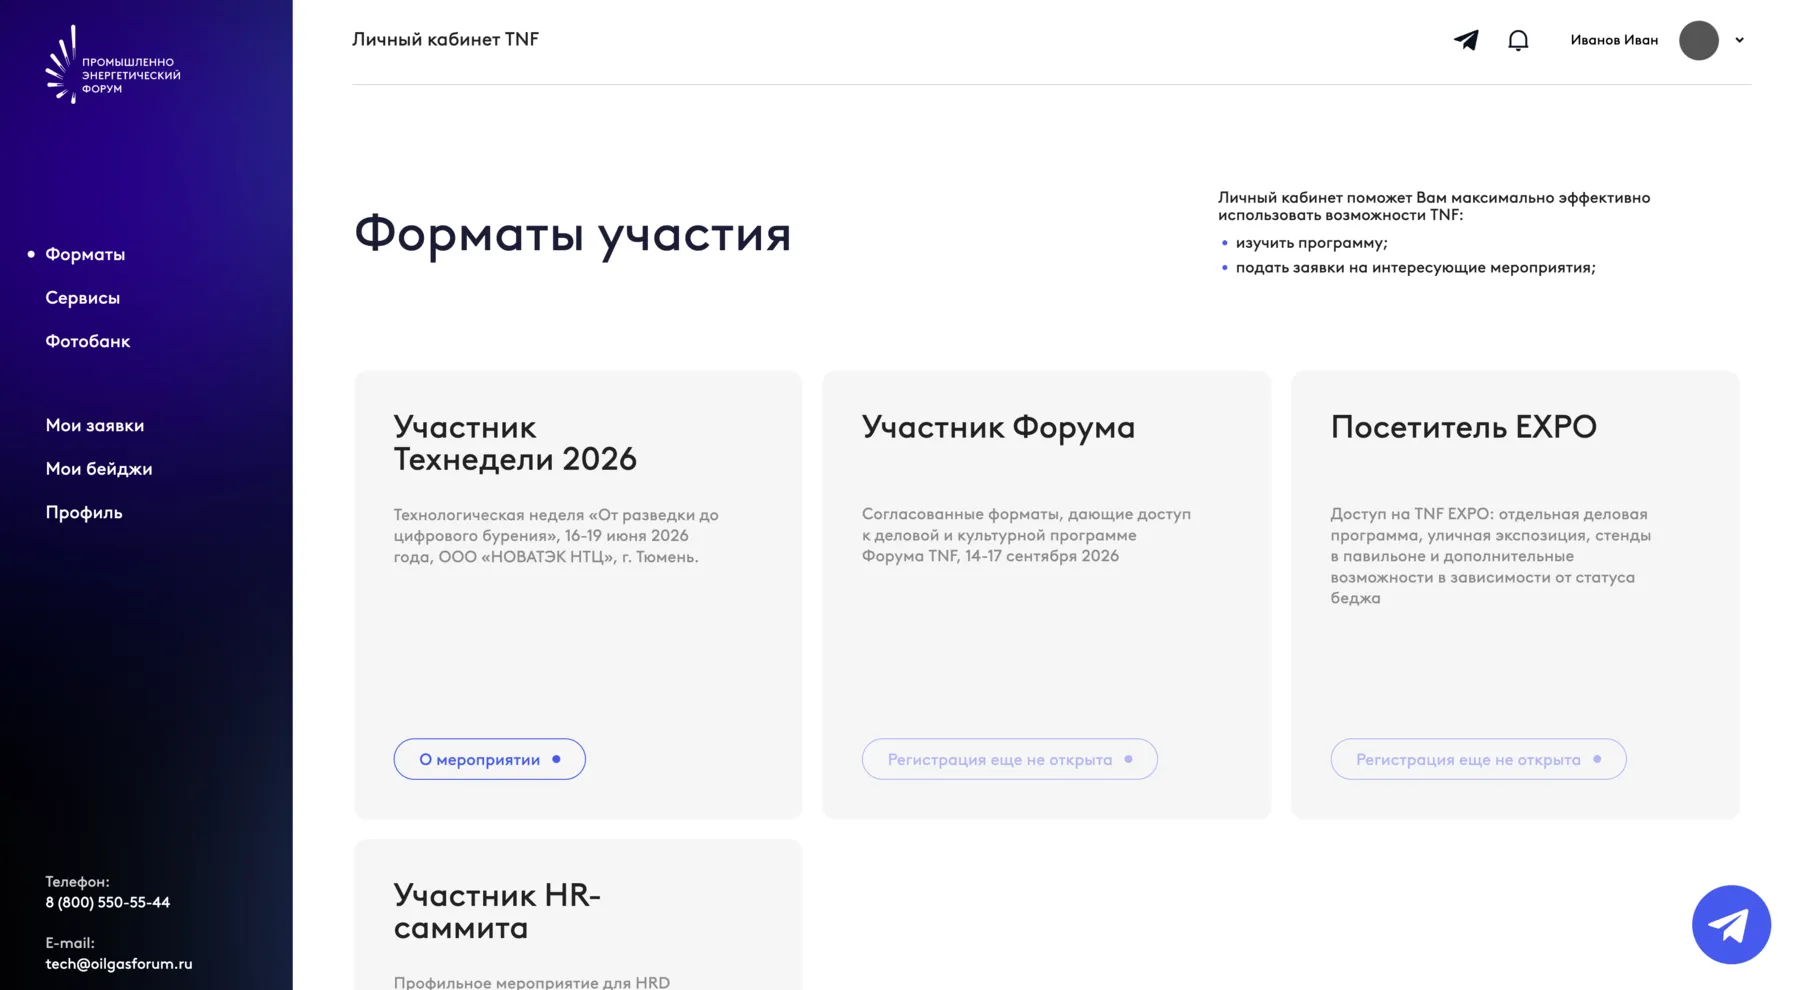The height and width of the screenshot is (990, 1800).
Task: Go to Форматы in the sidebar
Action: pyautogui.click(x=85, y=254)
